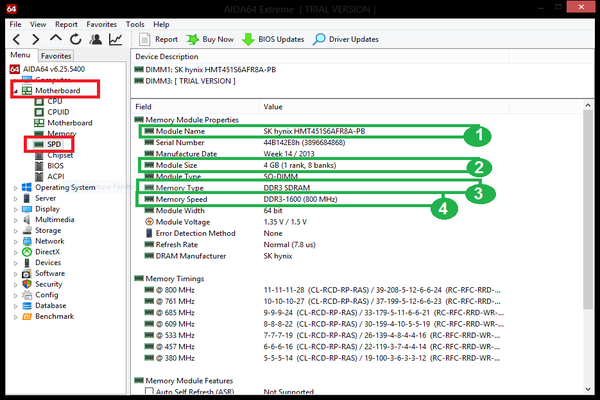Click the Config tree icon

[x=27, y=295]
